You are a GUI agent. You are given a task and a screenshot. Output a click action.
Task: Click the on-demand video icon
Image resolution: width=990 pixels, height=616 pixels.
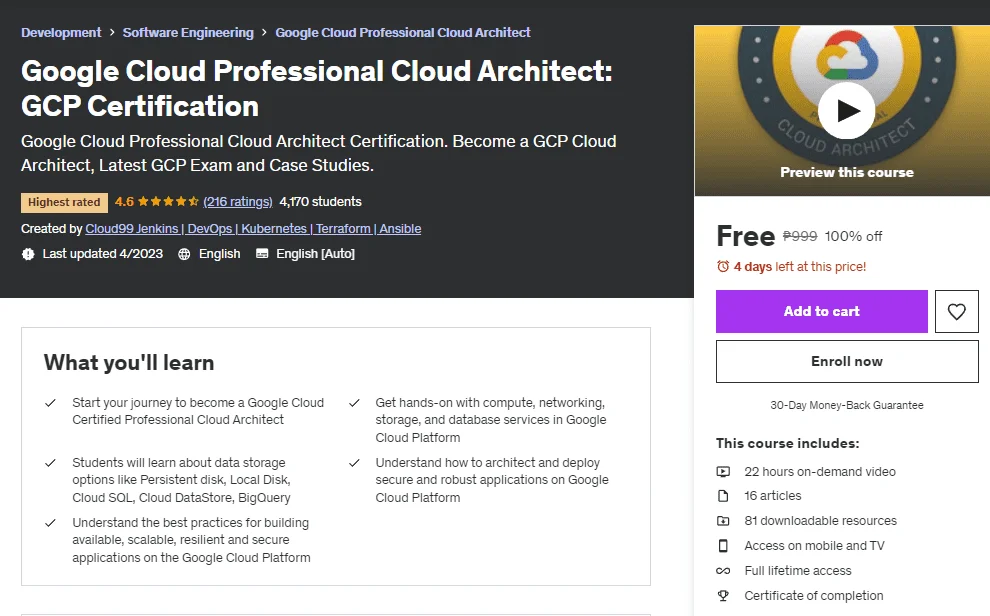(723, 471)
